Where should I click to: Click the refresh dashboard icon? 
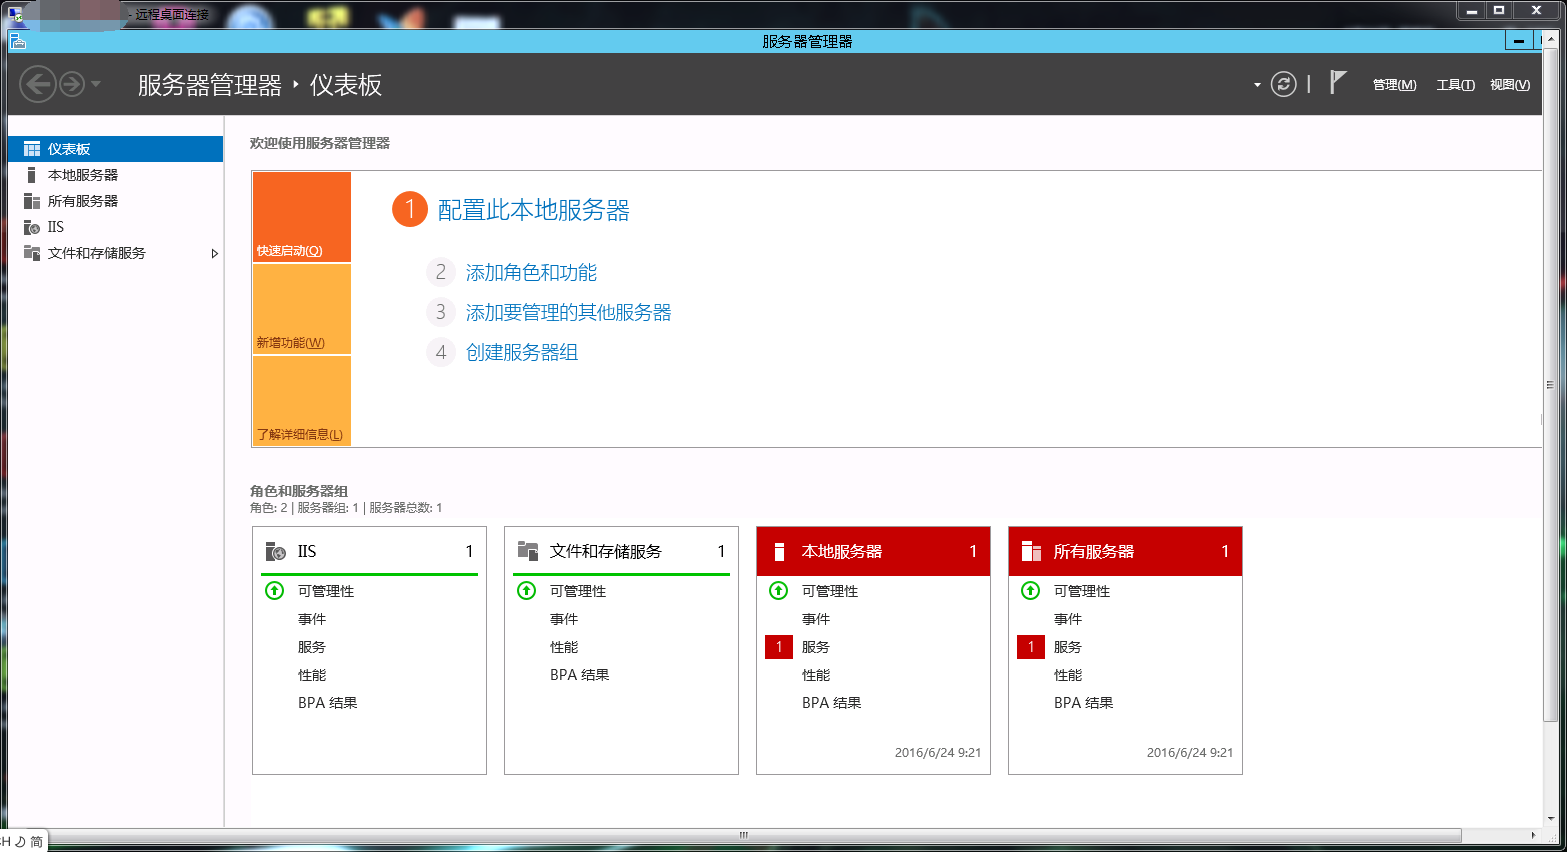(1284, 84)
